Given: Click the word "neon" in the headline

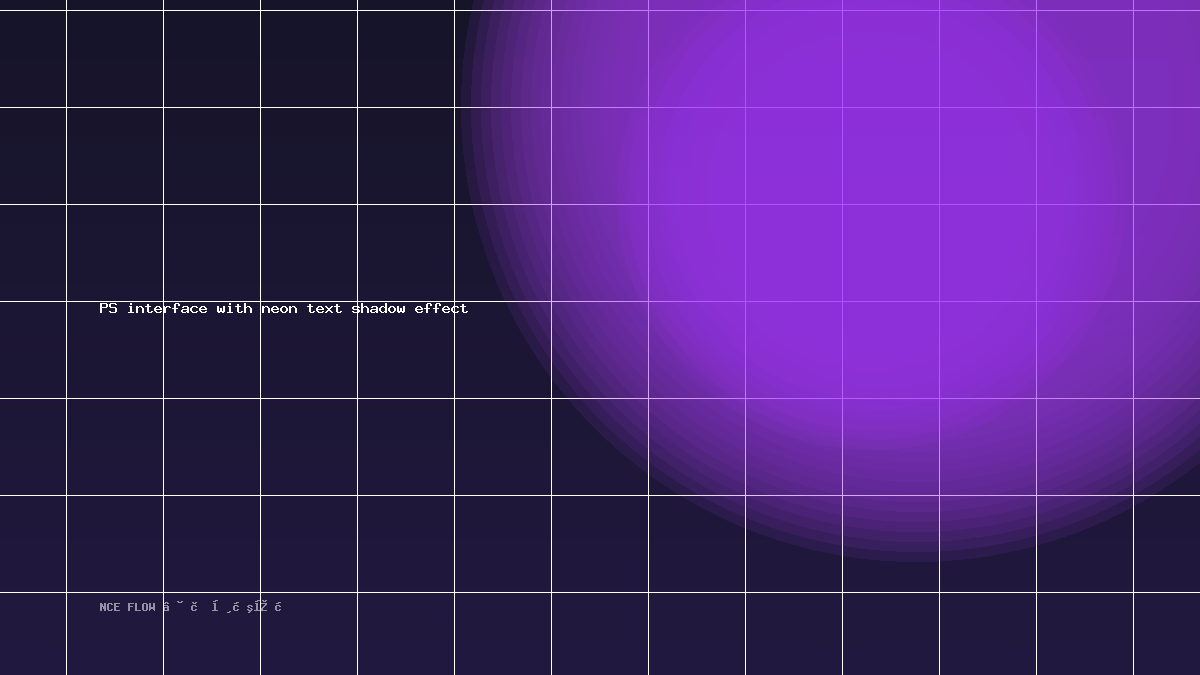Looking at the screenshot, I should click(x=280, y=309).
